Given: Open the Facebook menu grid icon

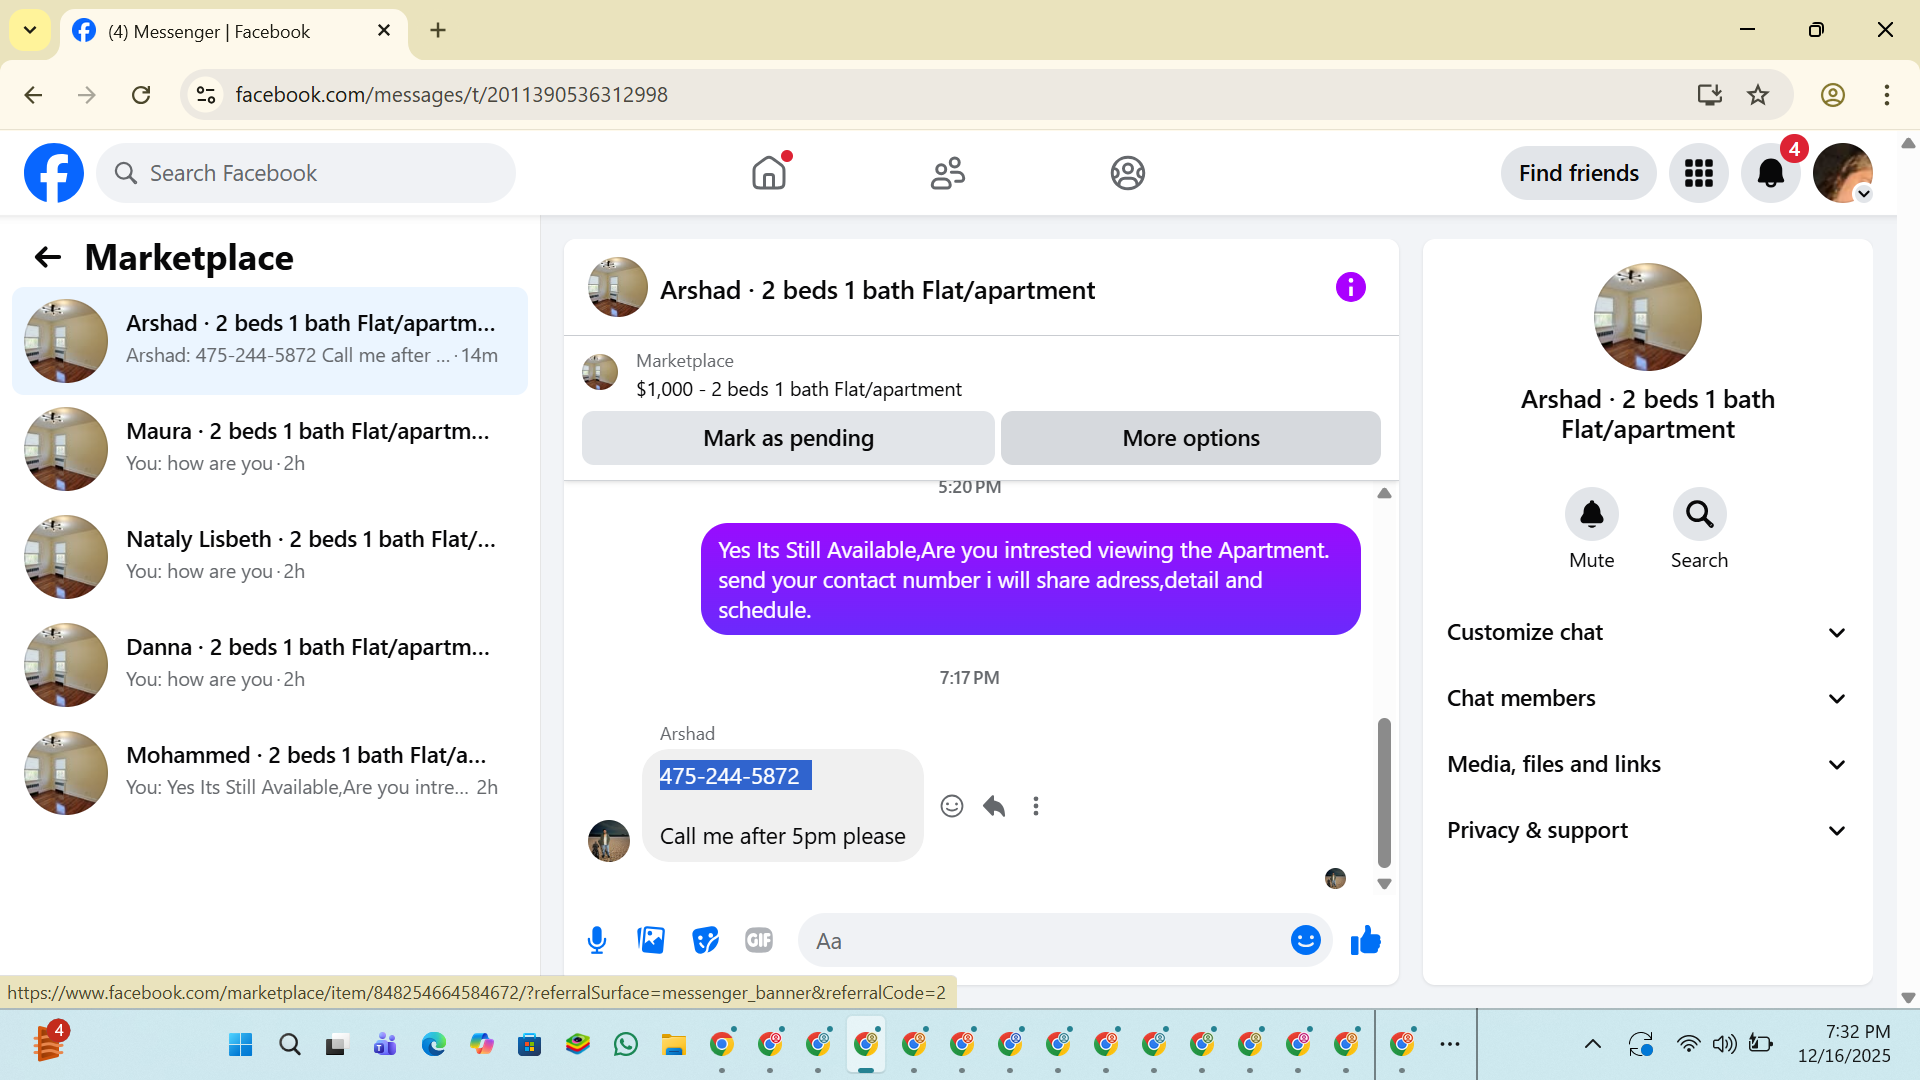Looking at the screenshot, I should coord(1699,173).
